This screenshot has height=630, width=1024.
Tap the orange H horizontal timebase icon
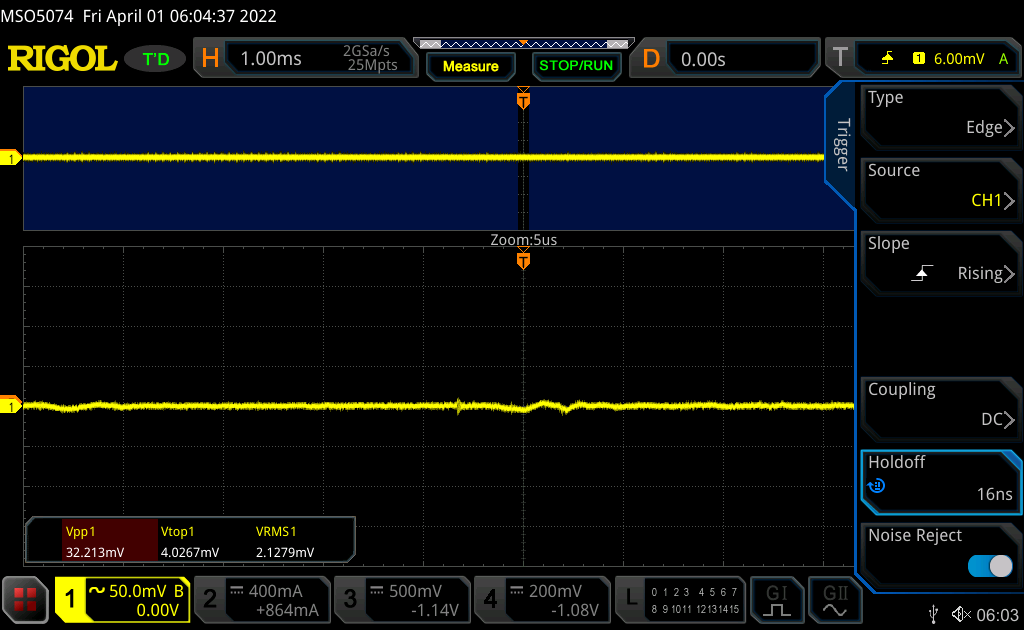click(x=210, y=59)
